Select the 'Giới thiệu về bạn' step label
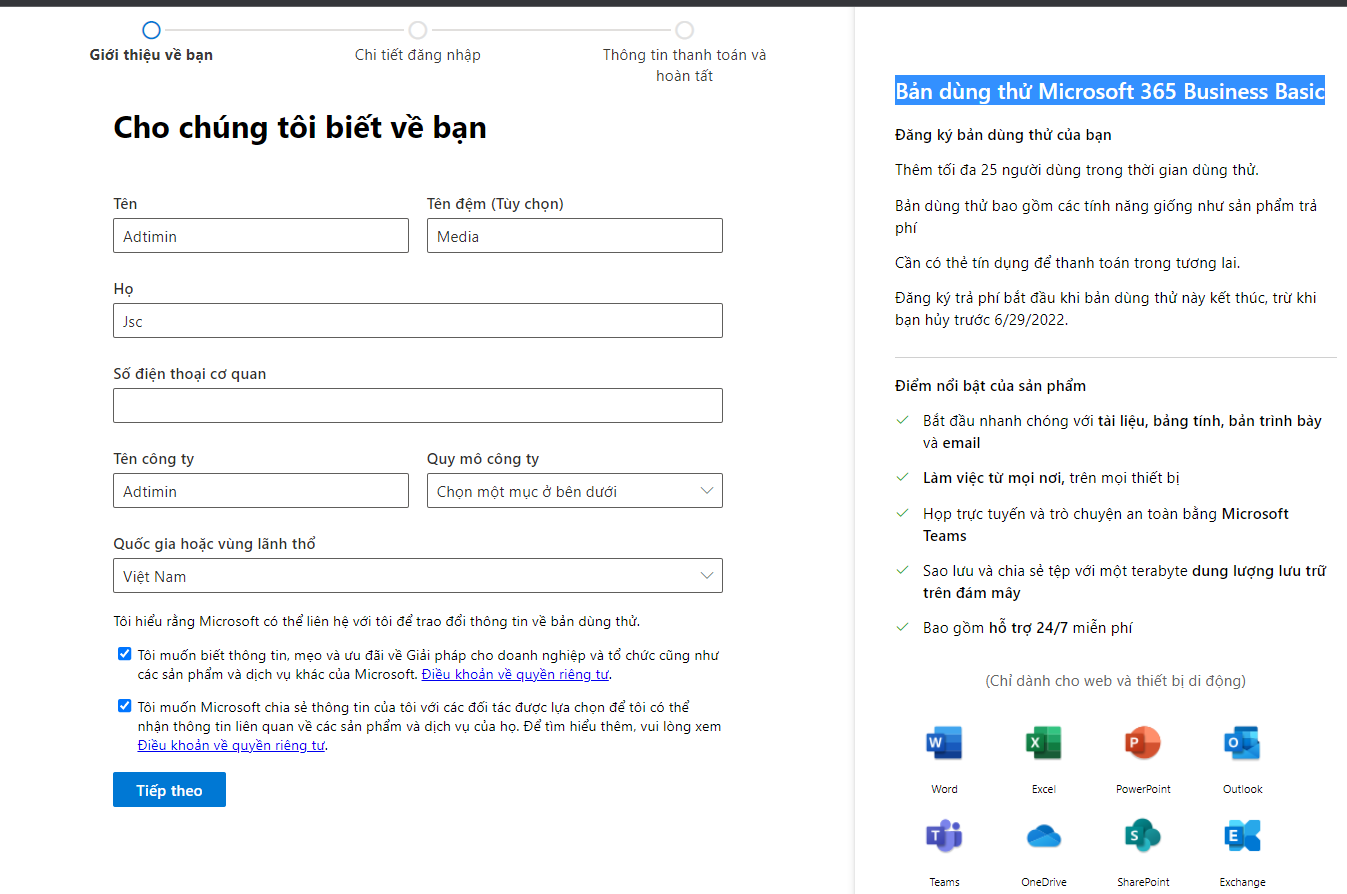1347x894 pixels. [x=151, y=55]
